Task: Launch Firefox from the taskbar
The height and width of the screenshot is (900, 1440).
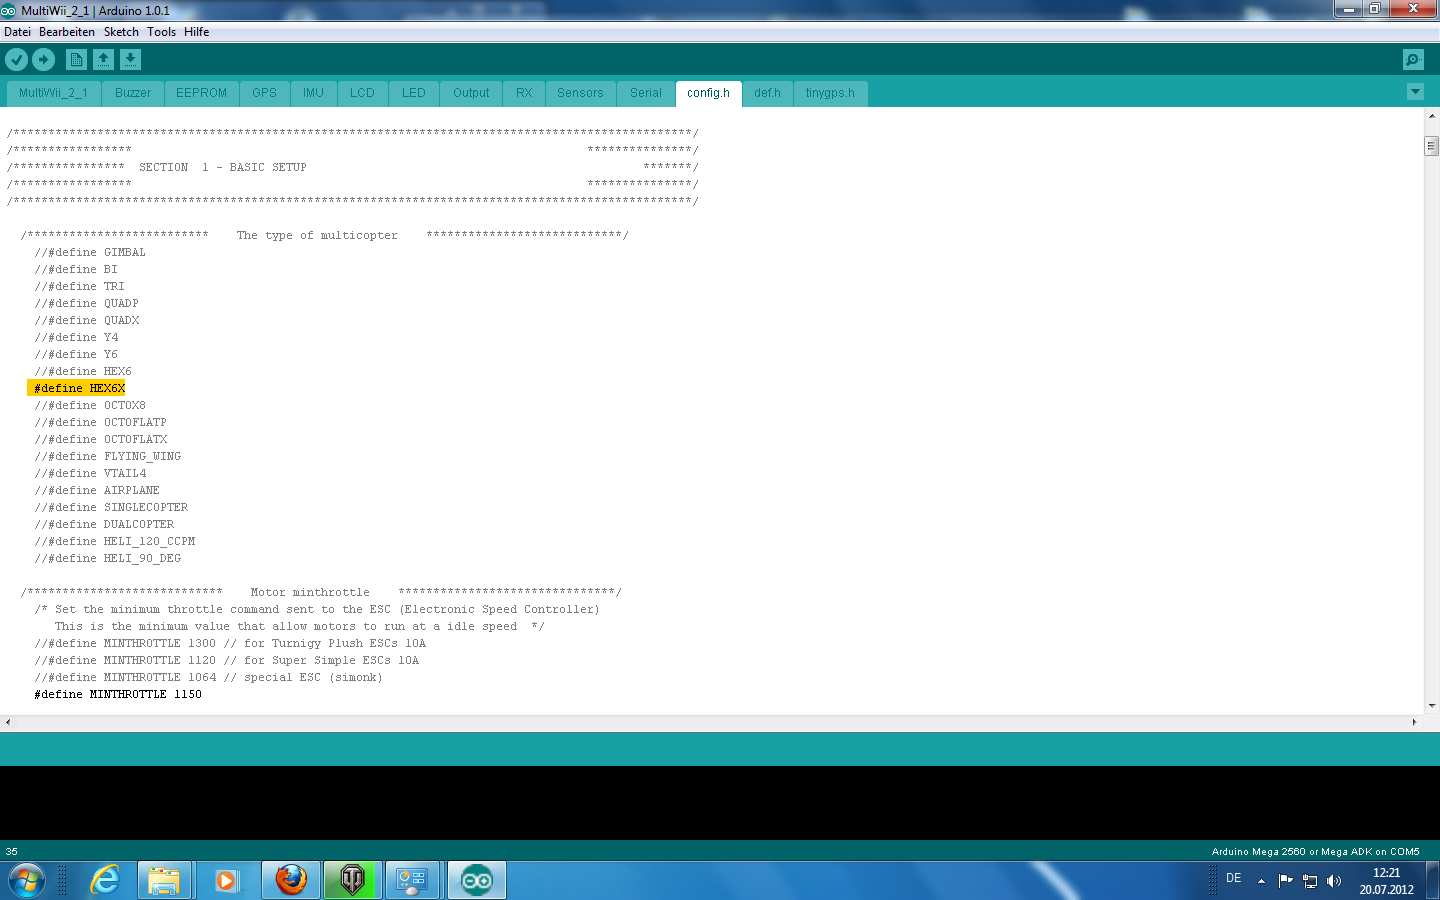Action: [x=290, y=880]
